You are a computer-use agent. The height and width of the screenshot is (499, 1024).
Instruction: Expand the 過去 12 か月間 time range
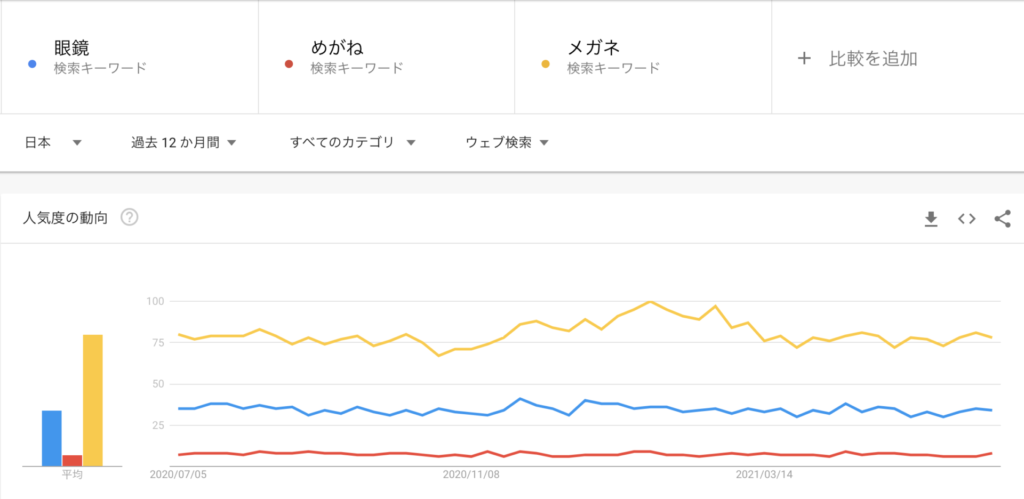click(x=183, y=143)
